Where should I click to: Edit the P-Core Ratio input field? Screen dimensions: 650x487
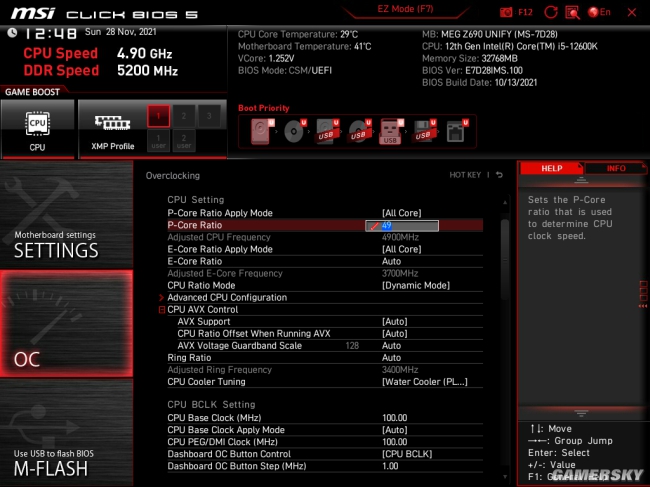402,225
